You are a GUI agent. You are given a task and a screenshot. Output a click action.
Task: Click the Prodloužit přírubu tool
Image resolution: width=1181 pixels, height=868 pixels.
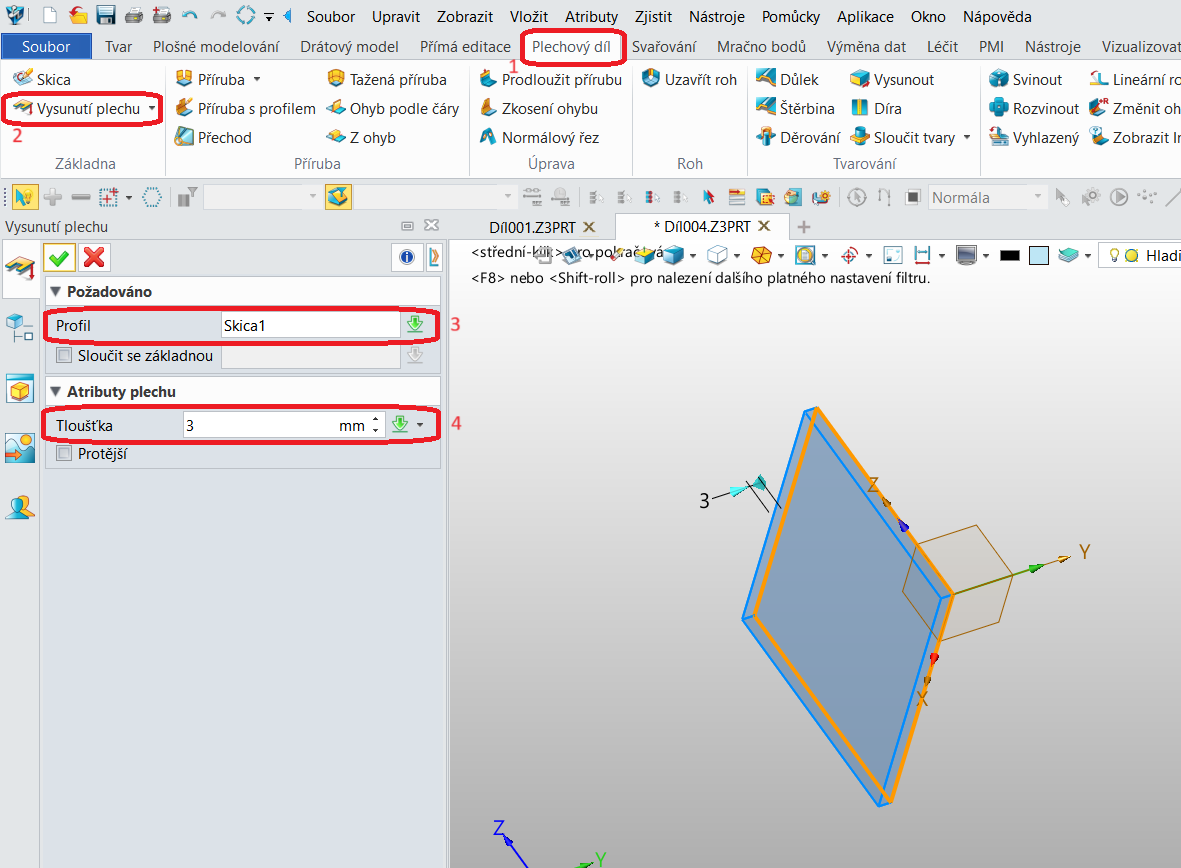click(551, 79)
